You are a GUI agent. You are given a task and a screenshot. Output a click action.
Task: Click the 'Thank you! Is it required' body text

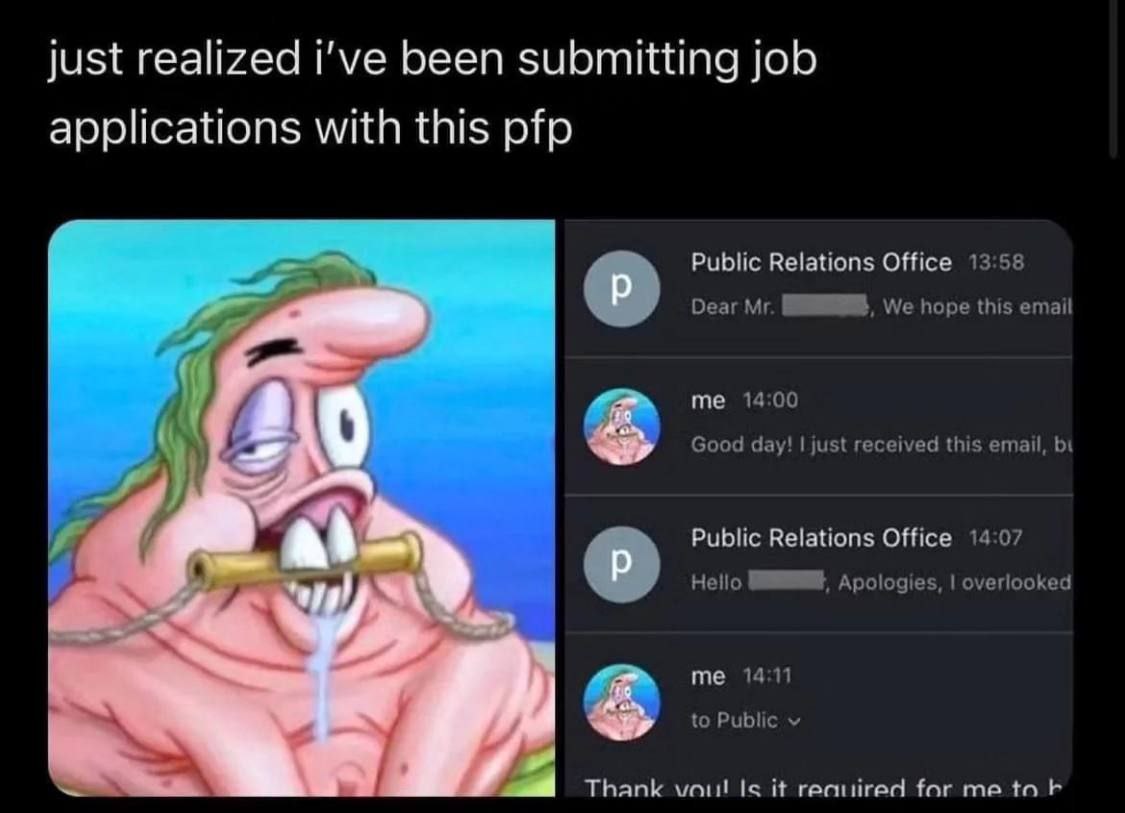822,788
